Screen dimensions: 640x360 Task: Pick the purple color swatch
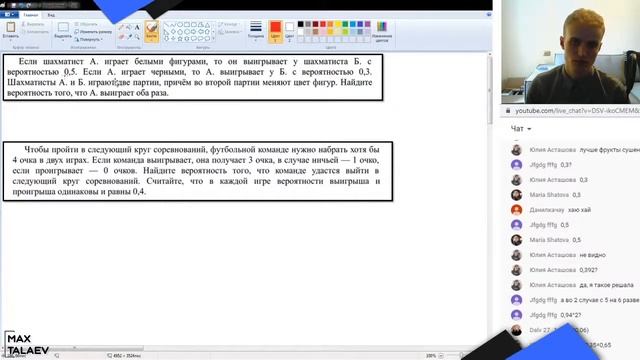click(x=367, y=24)
